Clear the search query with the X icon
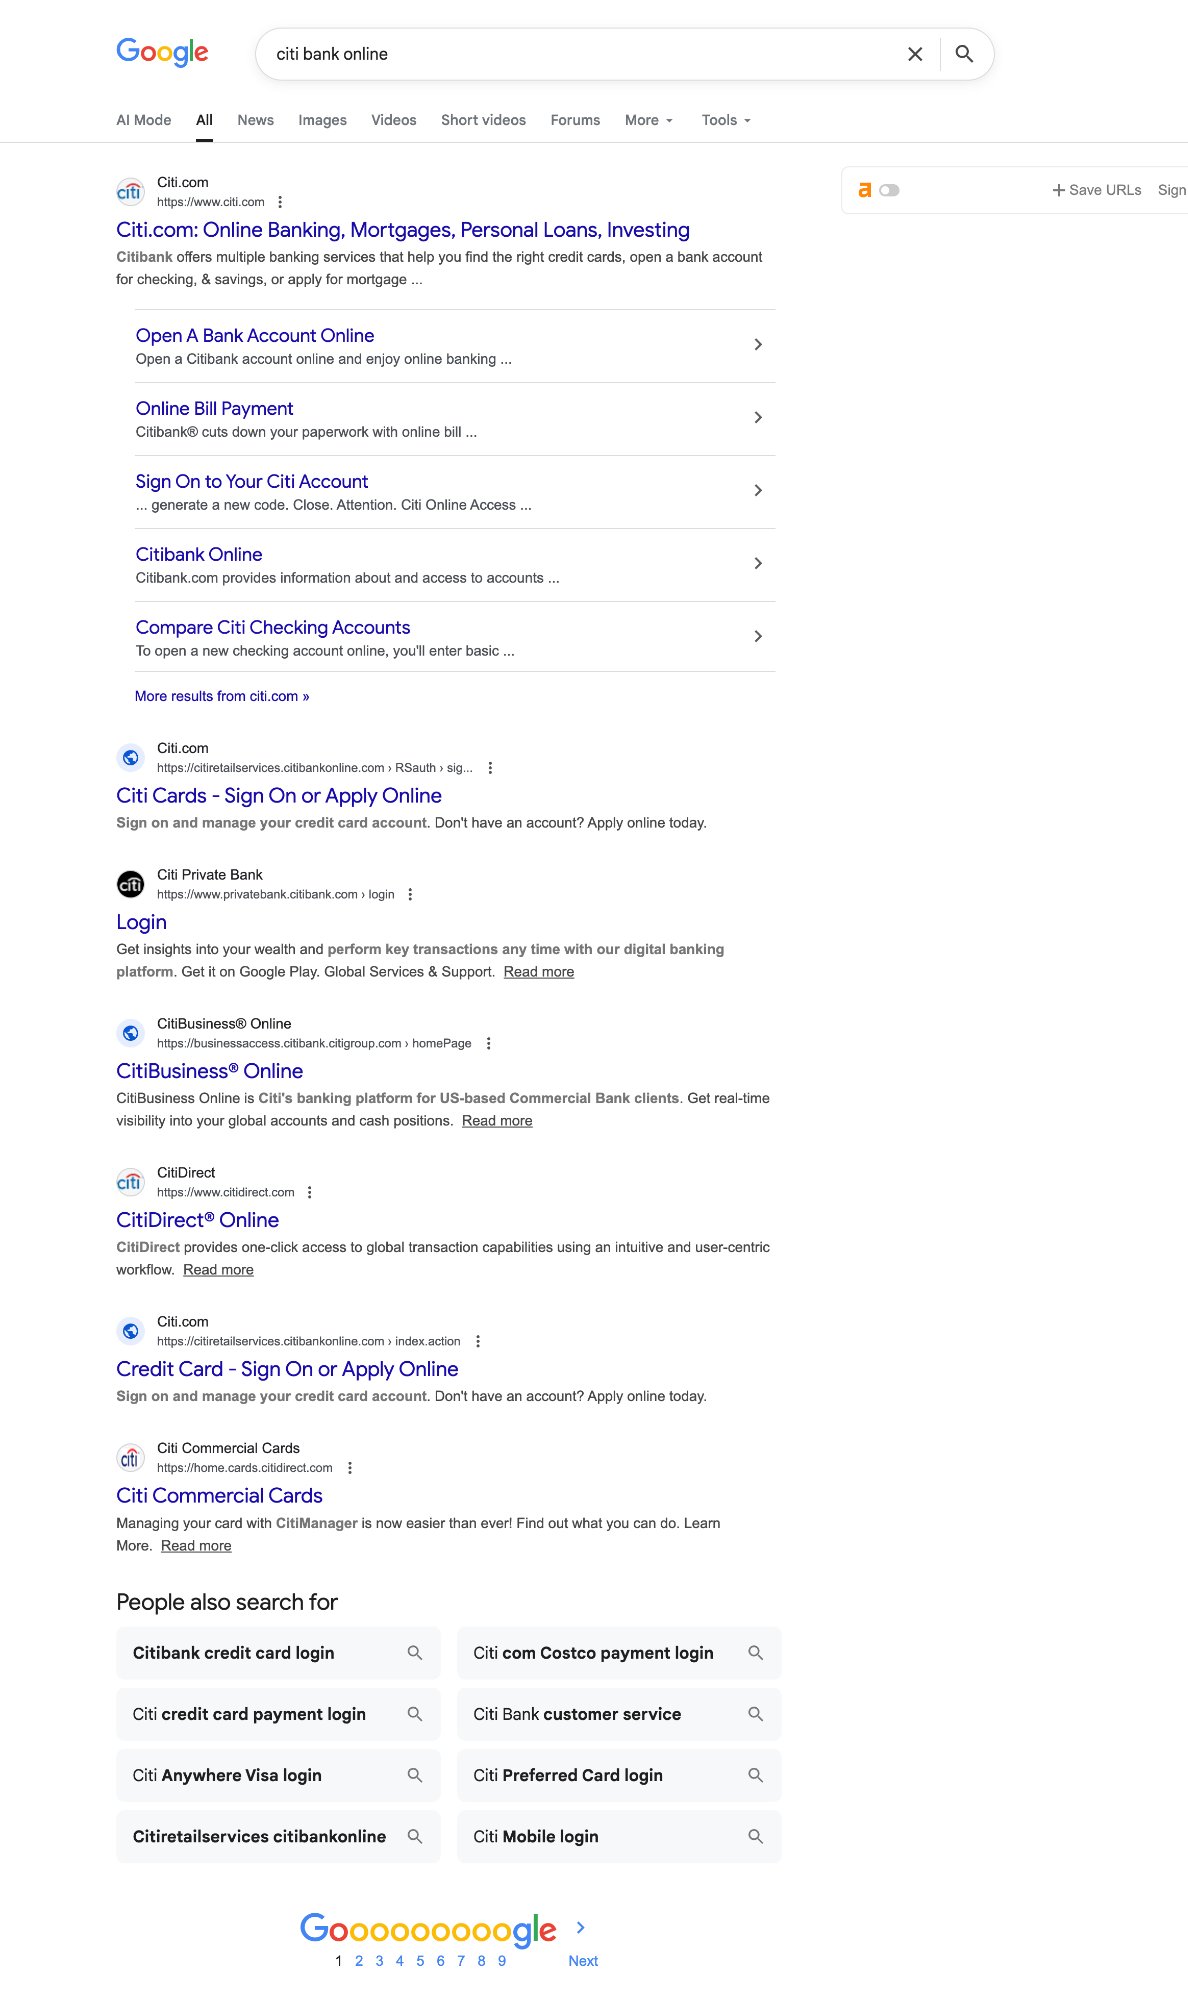 click(915, 54)
